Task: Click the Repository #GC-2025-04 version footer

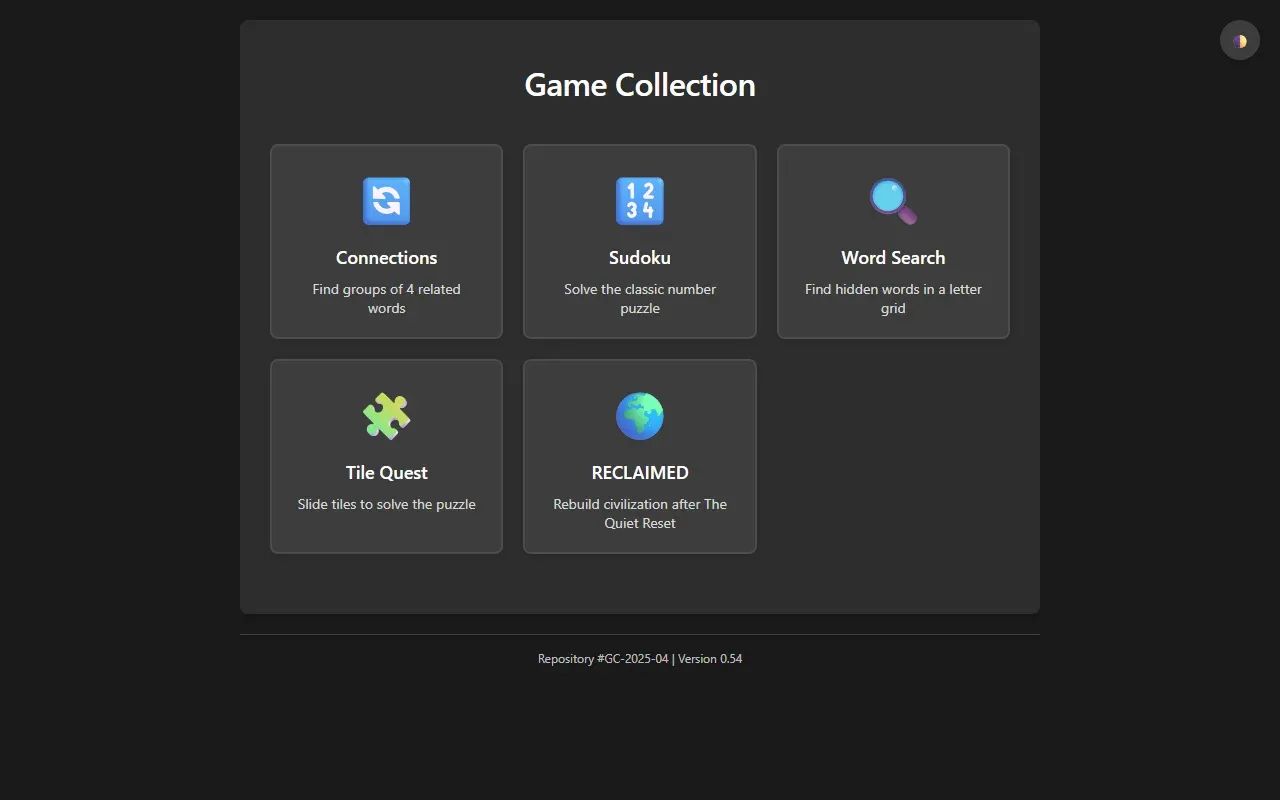Action: point(640,659)
